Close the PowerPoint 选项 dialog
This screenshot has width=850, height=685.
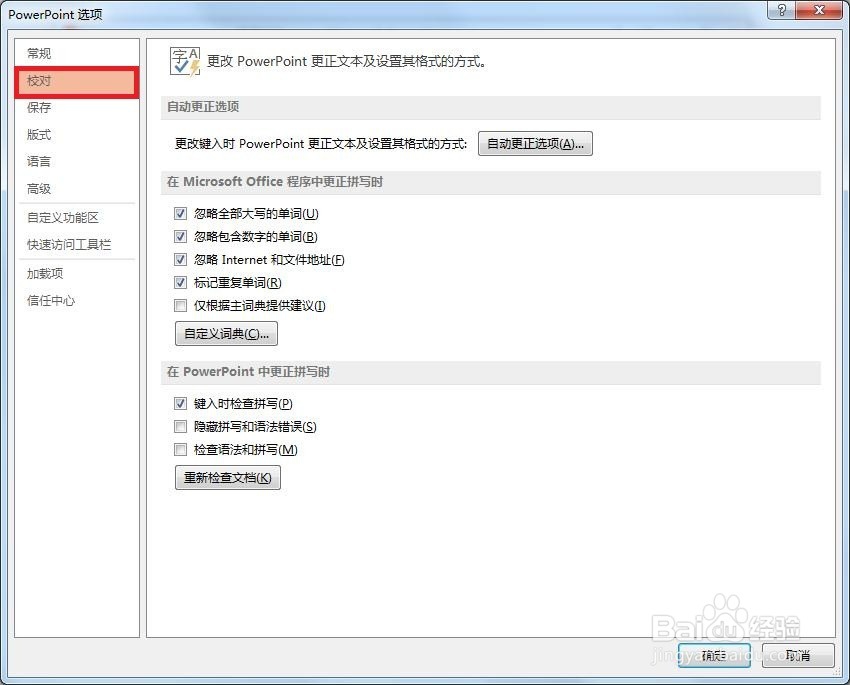(x=820, y=10)
